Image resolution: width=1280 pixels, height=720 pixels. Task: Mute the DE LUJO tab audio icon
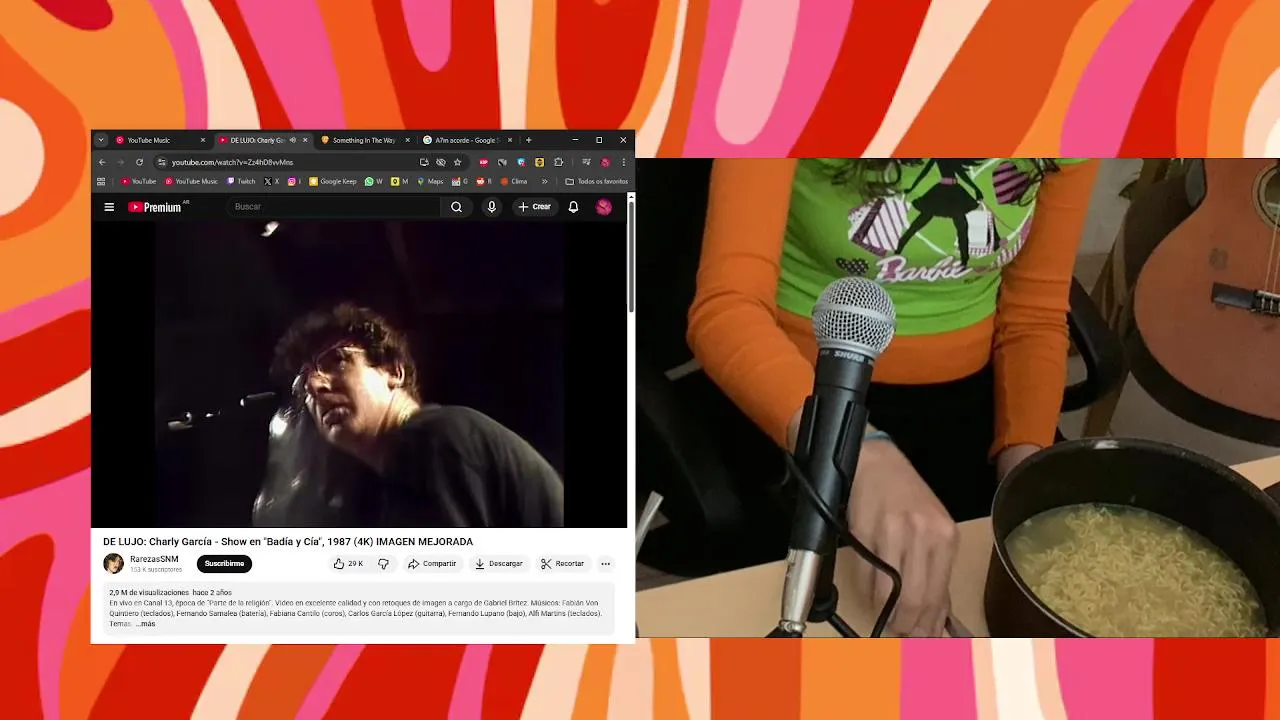tap(292, 140)
